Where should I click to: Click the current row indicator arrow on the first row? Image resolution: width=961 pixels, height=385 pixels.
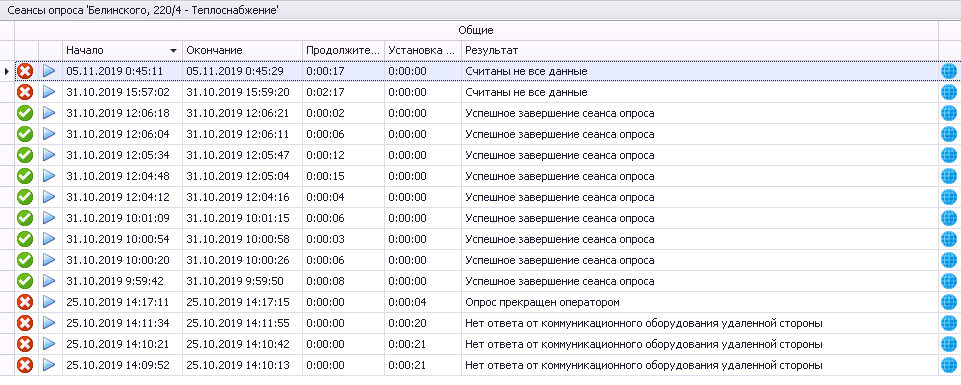[7, 72]
